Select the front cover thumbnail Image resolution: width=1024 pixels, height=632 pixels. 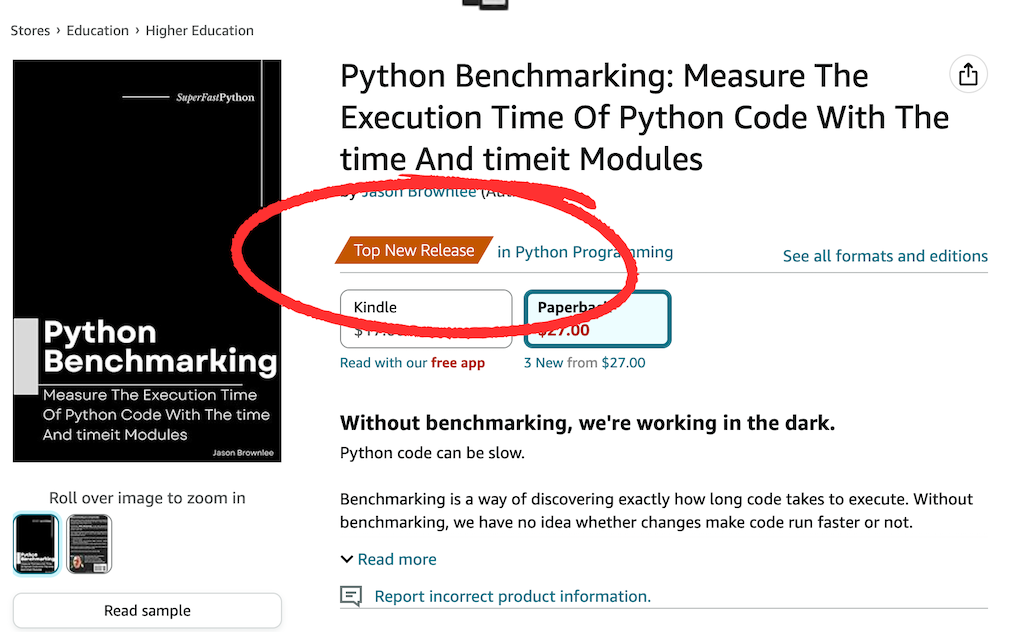36,543
